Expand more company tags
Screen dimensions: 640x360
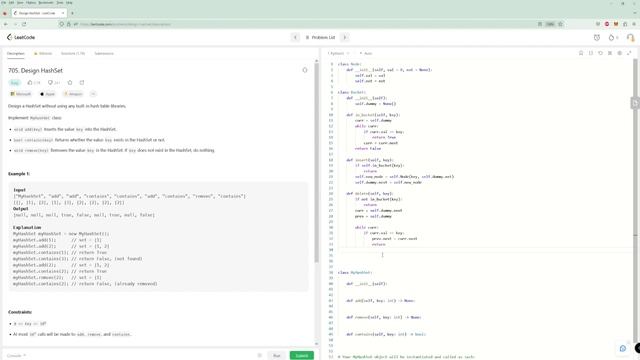(x=93, y=94)
